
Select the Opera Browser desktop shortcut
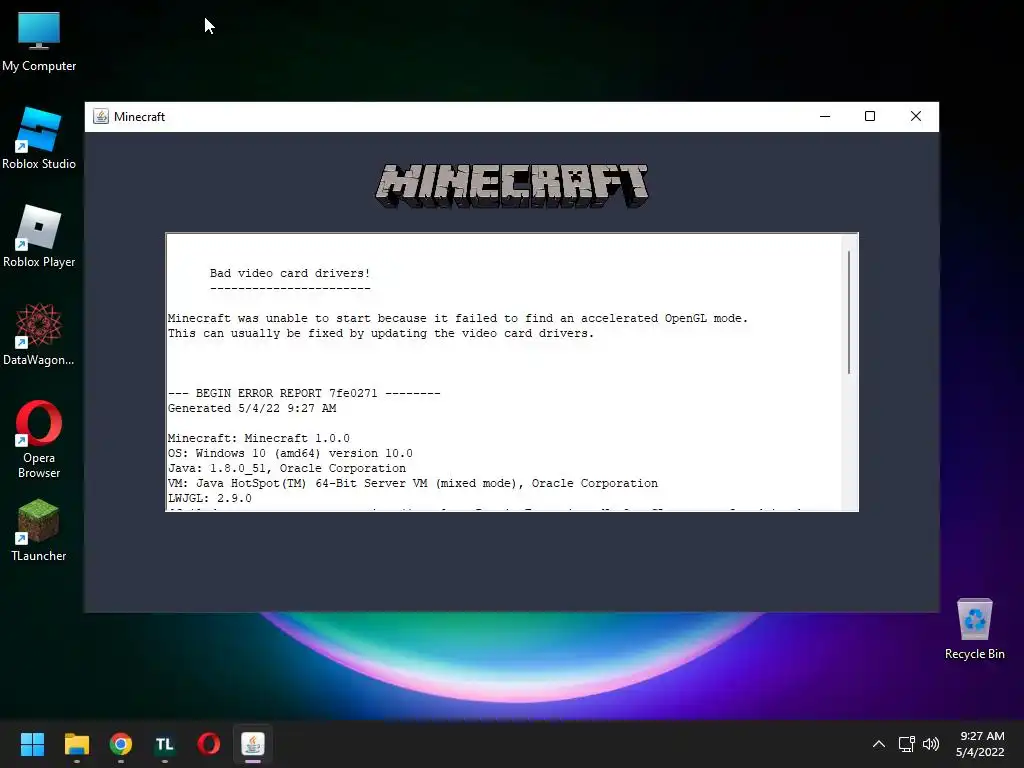pyautogui.click(x=39, y=440)
